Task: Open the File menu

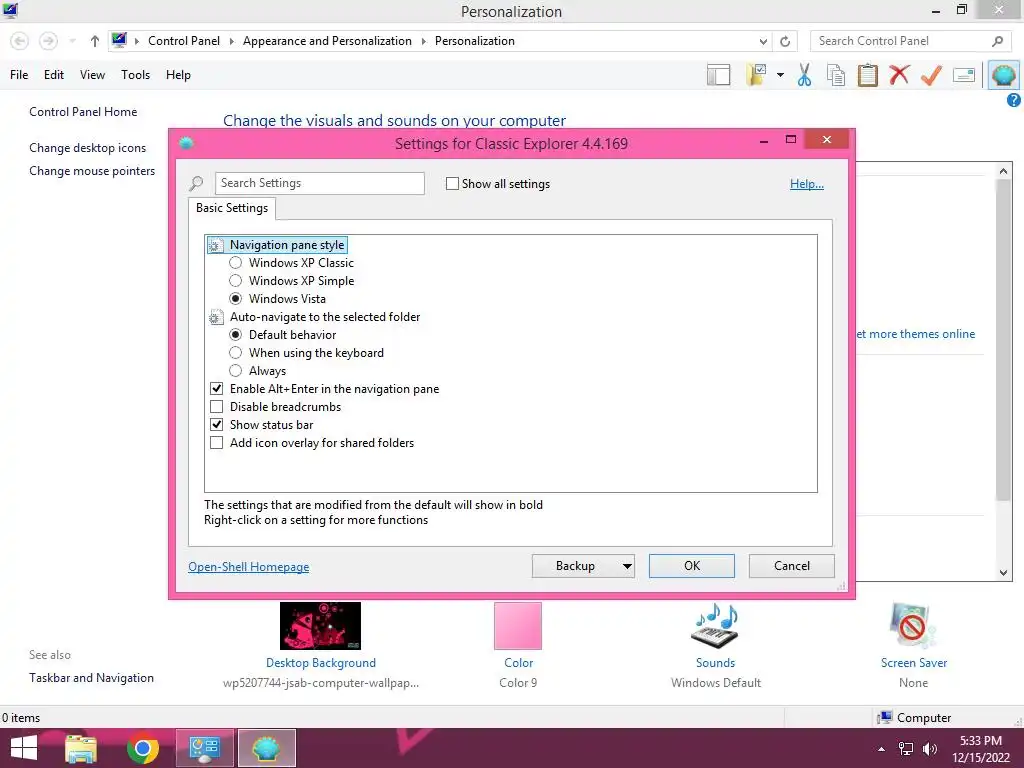Action: pos(19,75)
